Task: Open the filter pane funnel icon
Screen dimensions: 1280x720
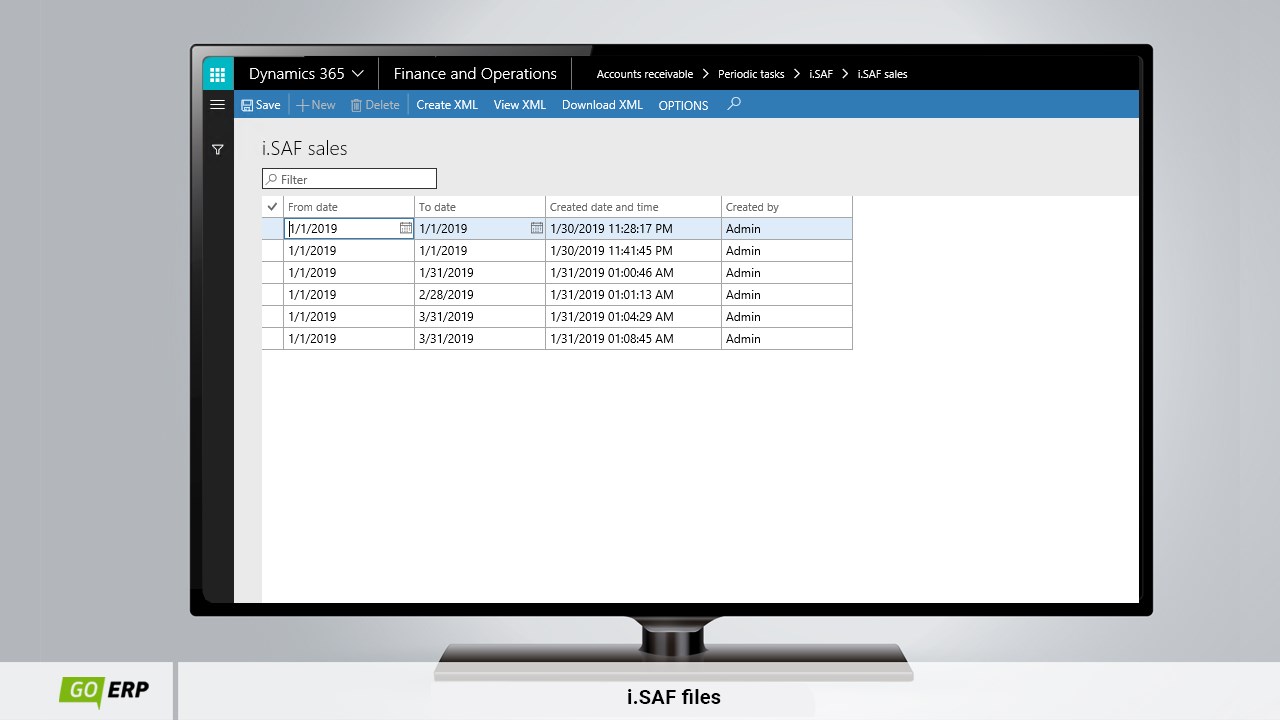Action: pos(217,149)
